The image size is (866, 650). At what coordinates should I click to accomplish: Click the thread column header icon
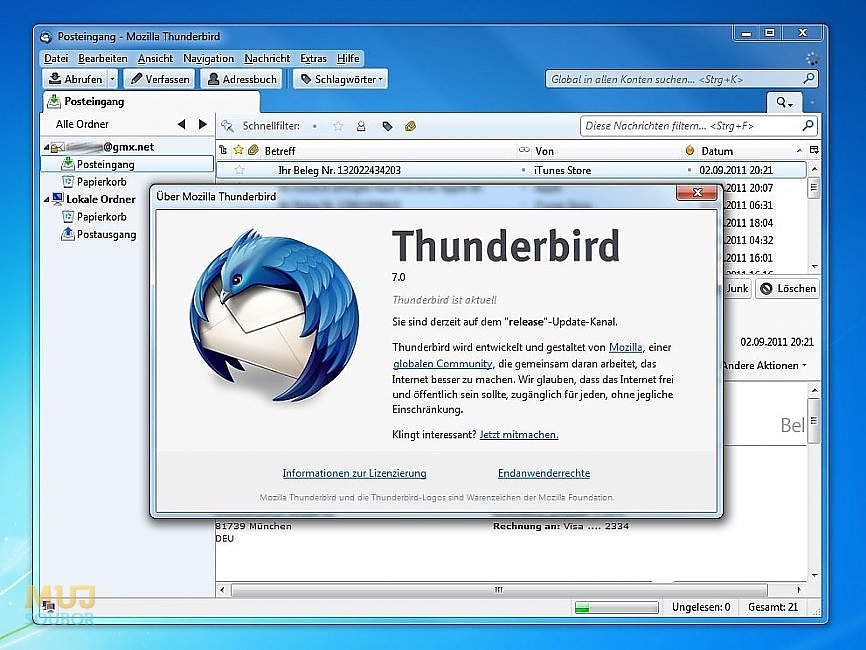click(x=223, y=150)
